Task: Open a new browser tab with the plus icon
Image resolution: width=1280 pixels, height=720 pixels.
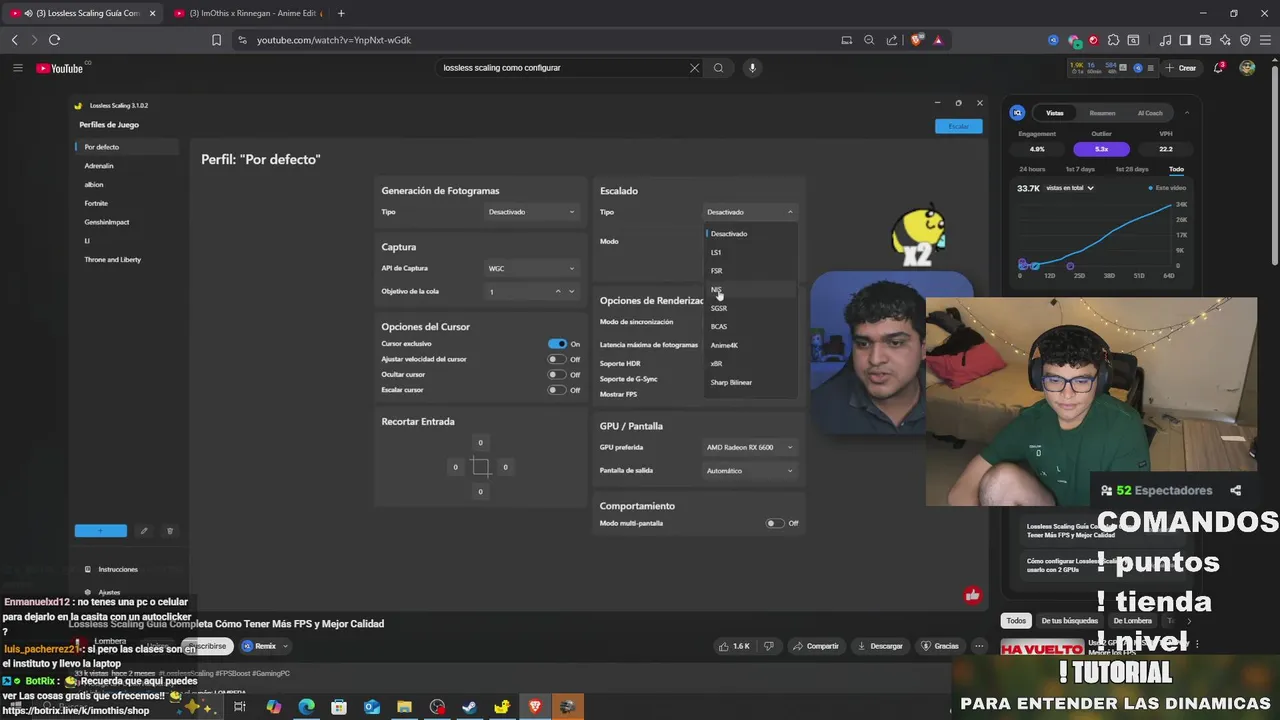Action: pos(341,13)
